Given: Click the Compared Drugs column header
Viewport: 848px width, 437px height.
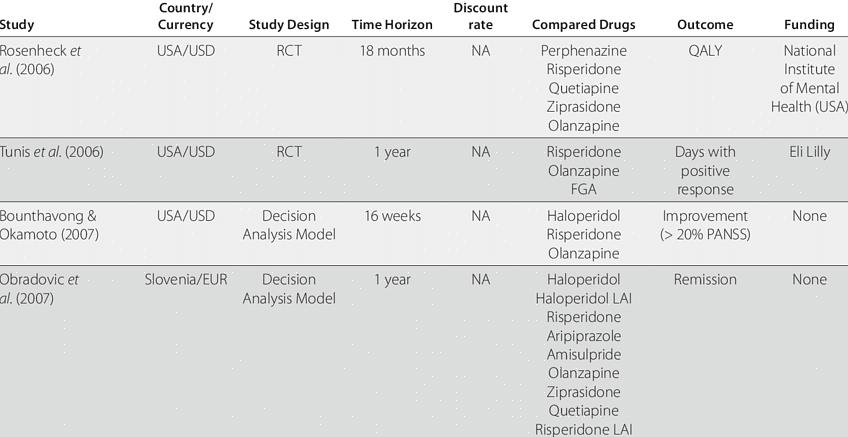Looking at the screenshot, I should 583,25.
